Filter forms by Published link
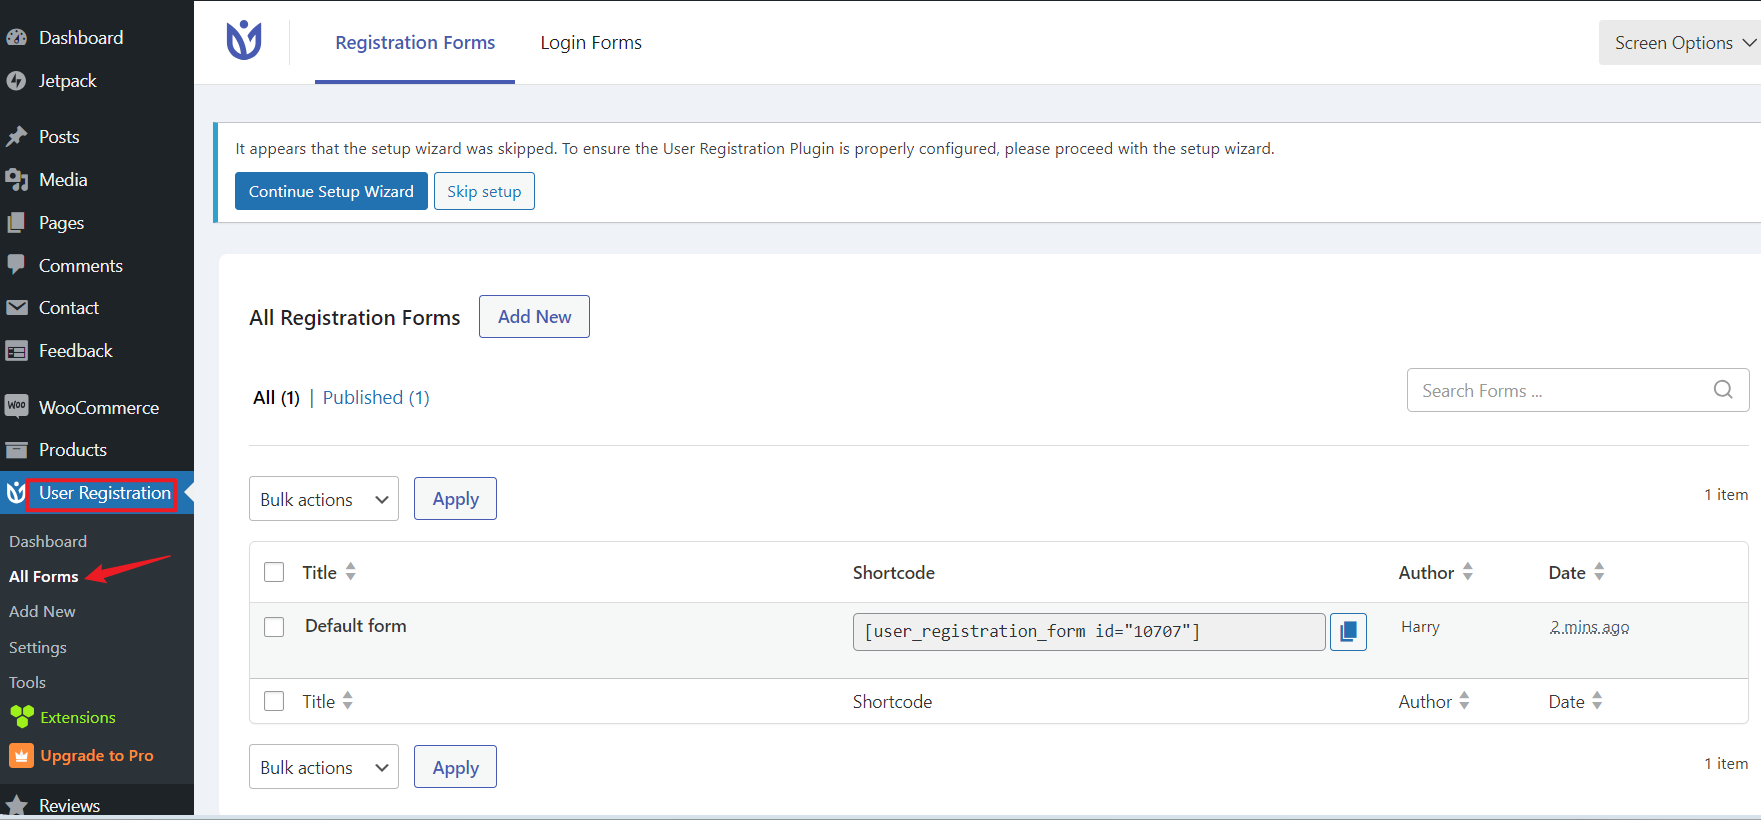This screenshot has width=1761, height=820. pyautogui.click(x=375, y=397)
